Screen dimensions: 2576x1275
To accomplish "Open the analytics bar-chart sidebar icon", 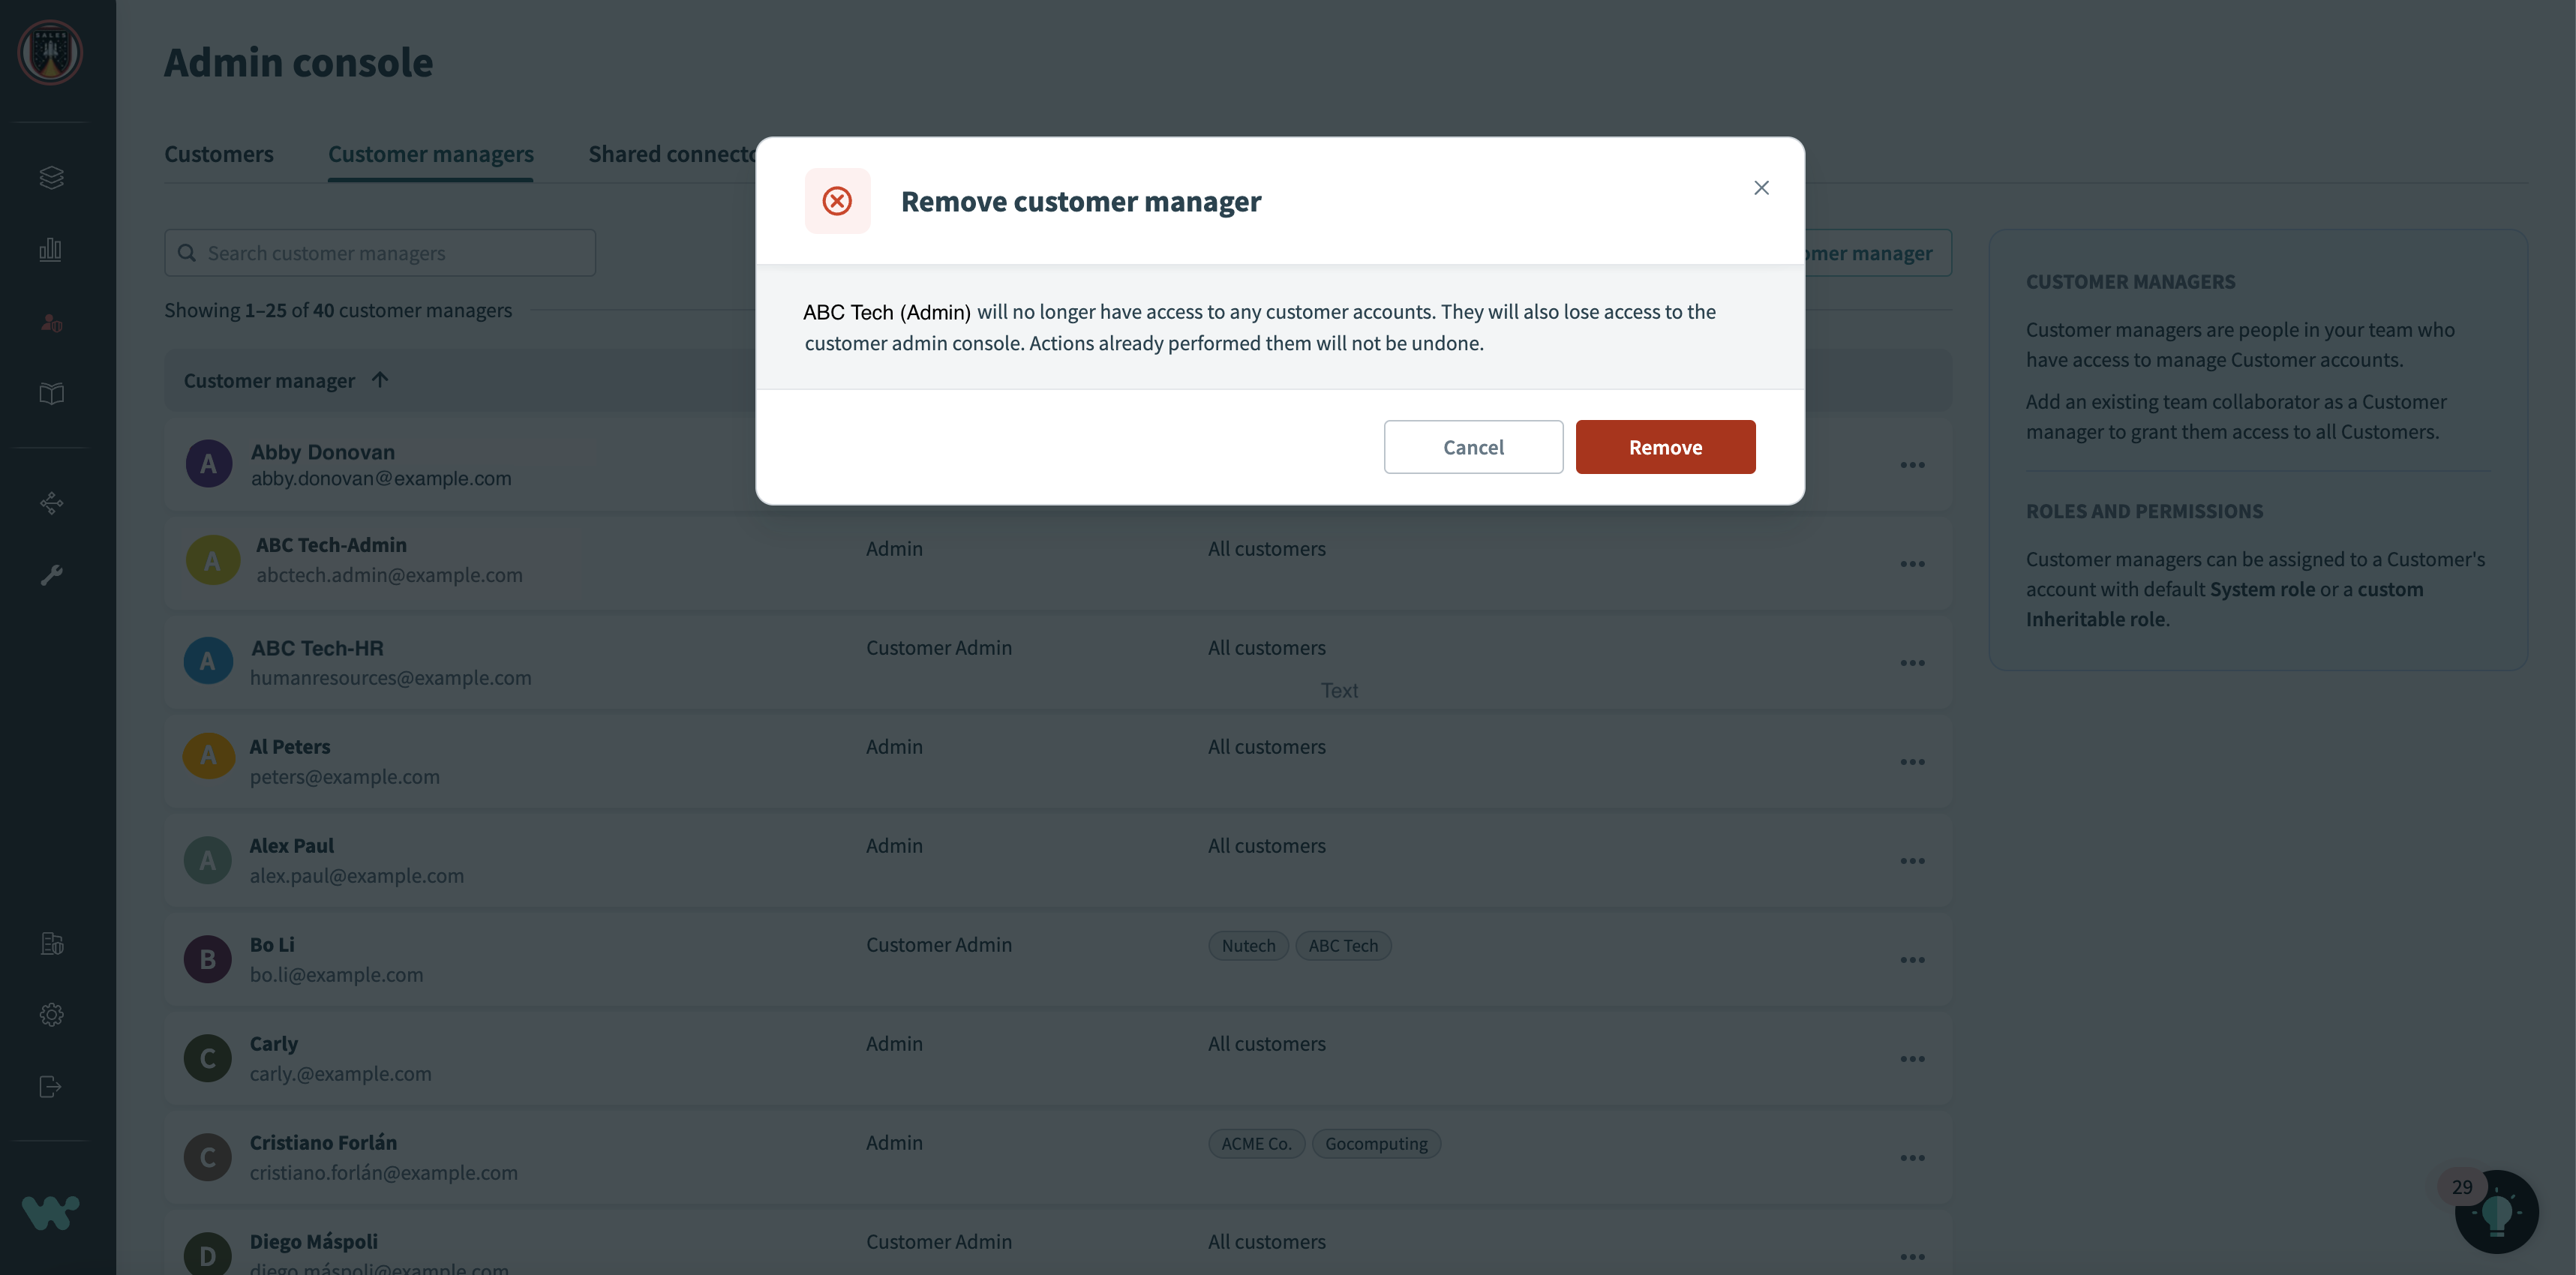I will pyautogui.click(x=50, y=249).
